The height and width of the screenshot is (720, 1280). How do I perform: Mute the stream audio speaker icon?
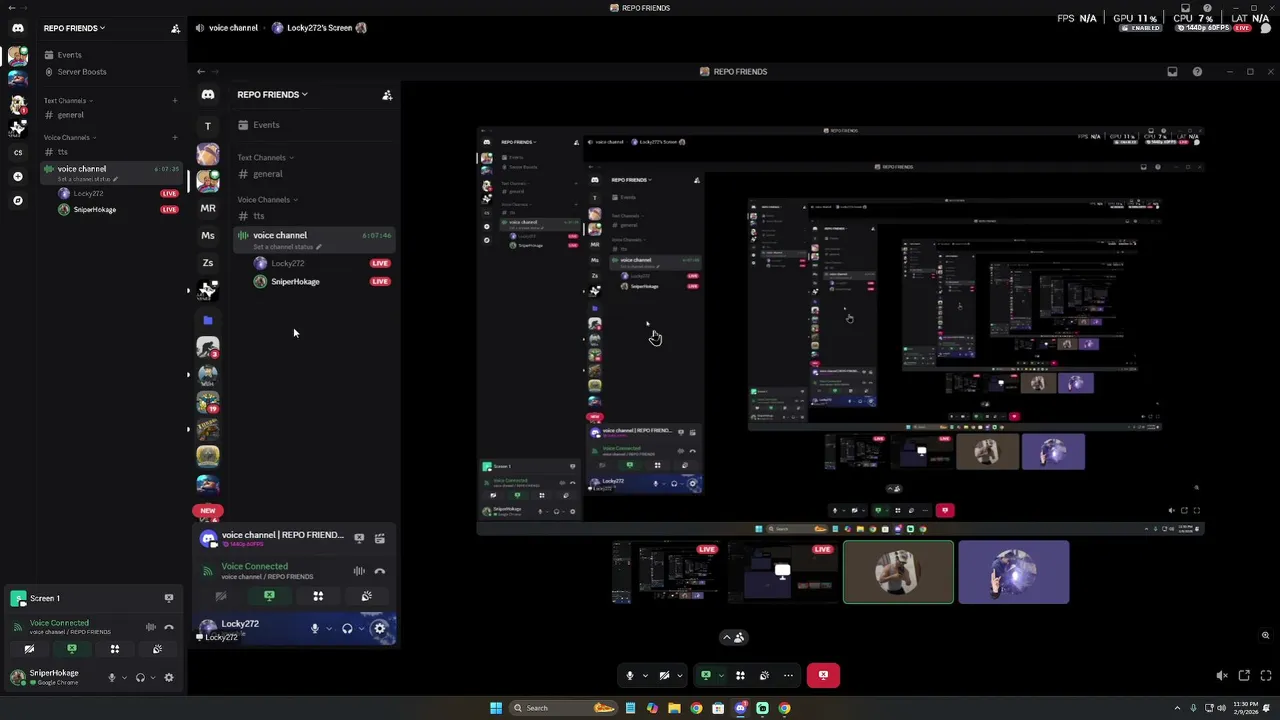(x=1222, y=676)
